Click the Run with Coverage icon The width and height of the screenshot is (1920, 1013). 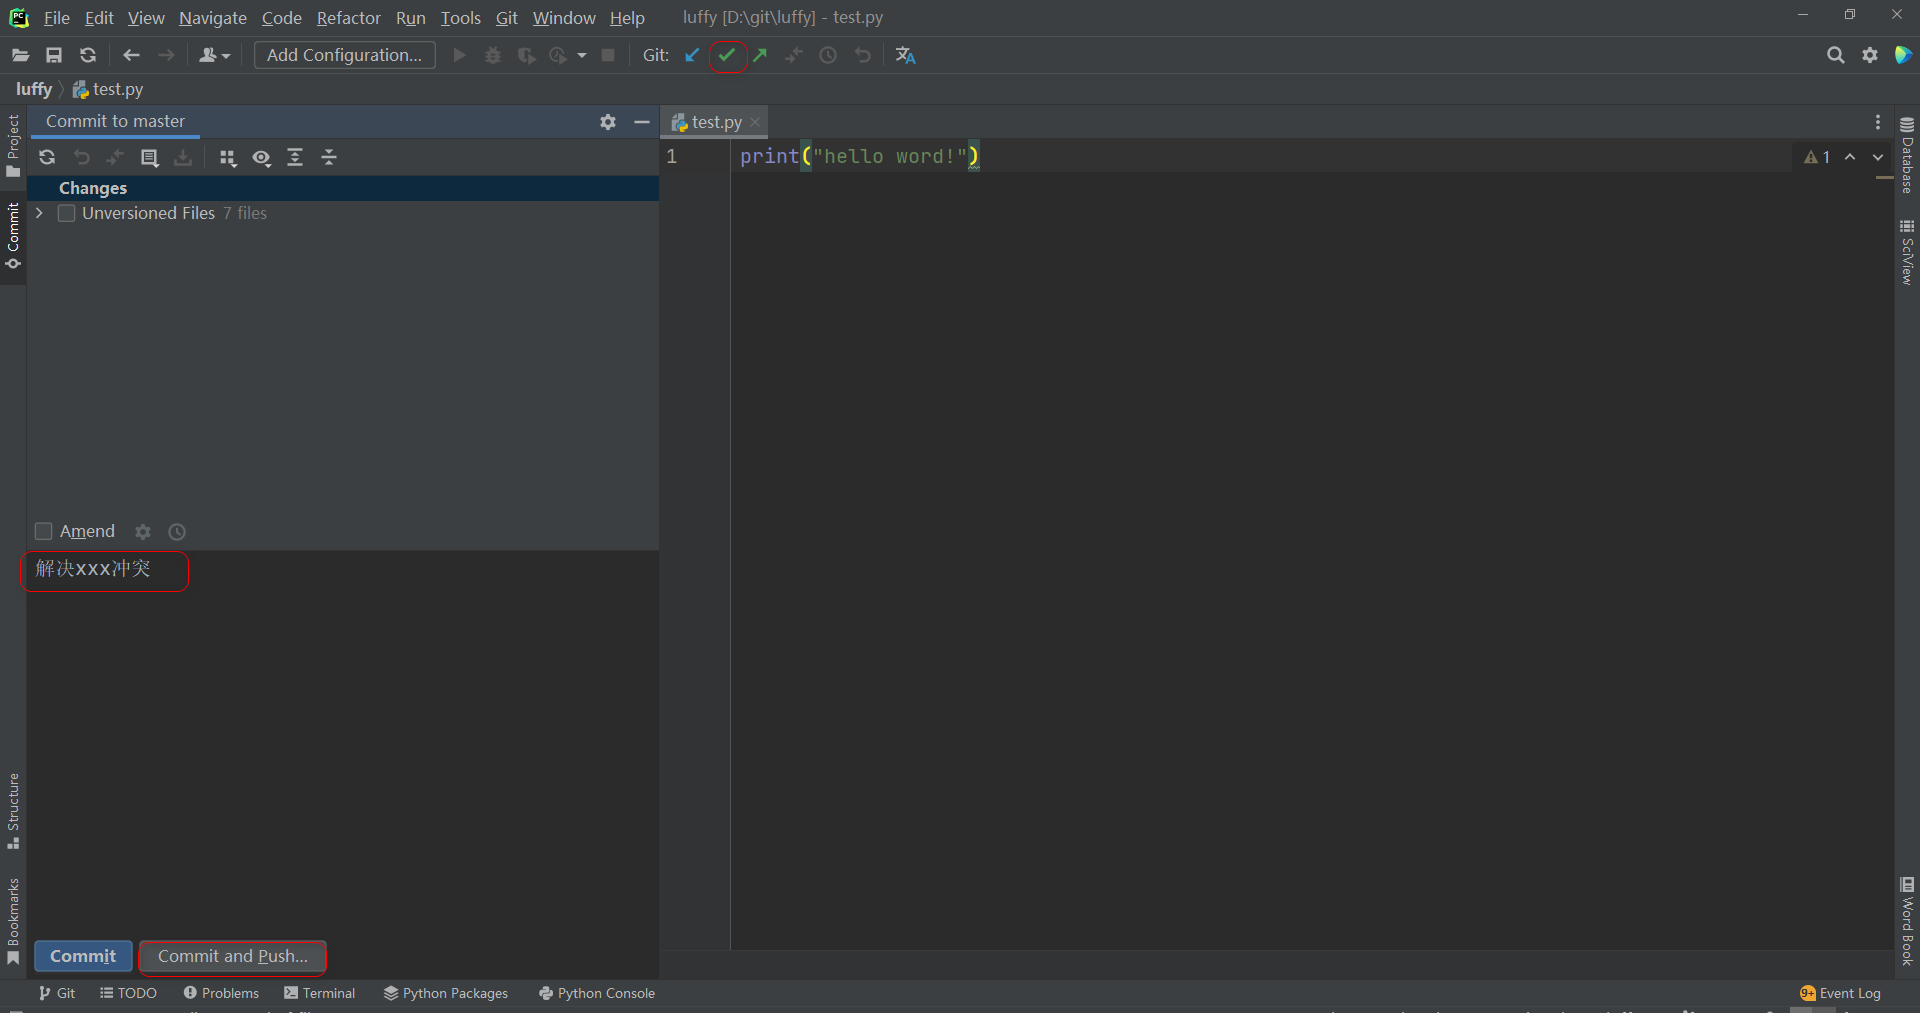click(x=526, y=55)
